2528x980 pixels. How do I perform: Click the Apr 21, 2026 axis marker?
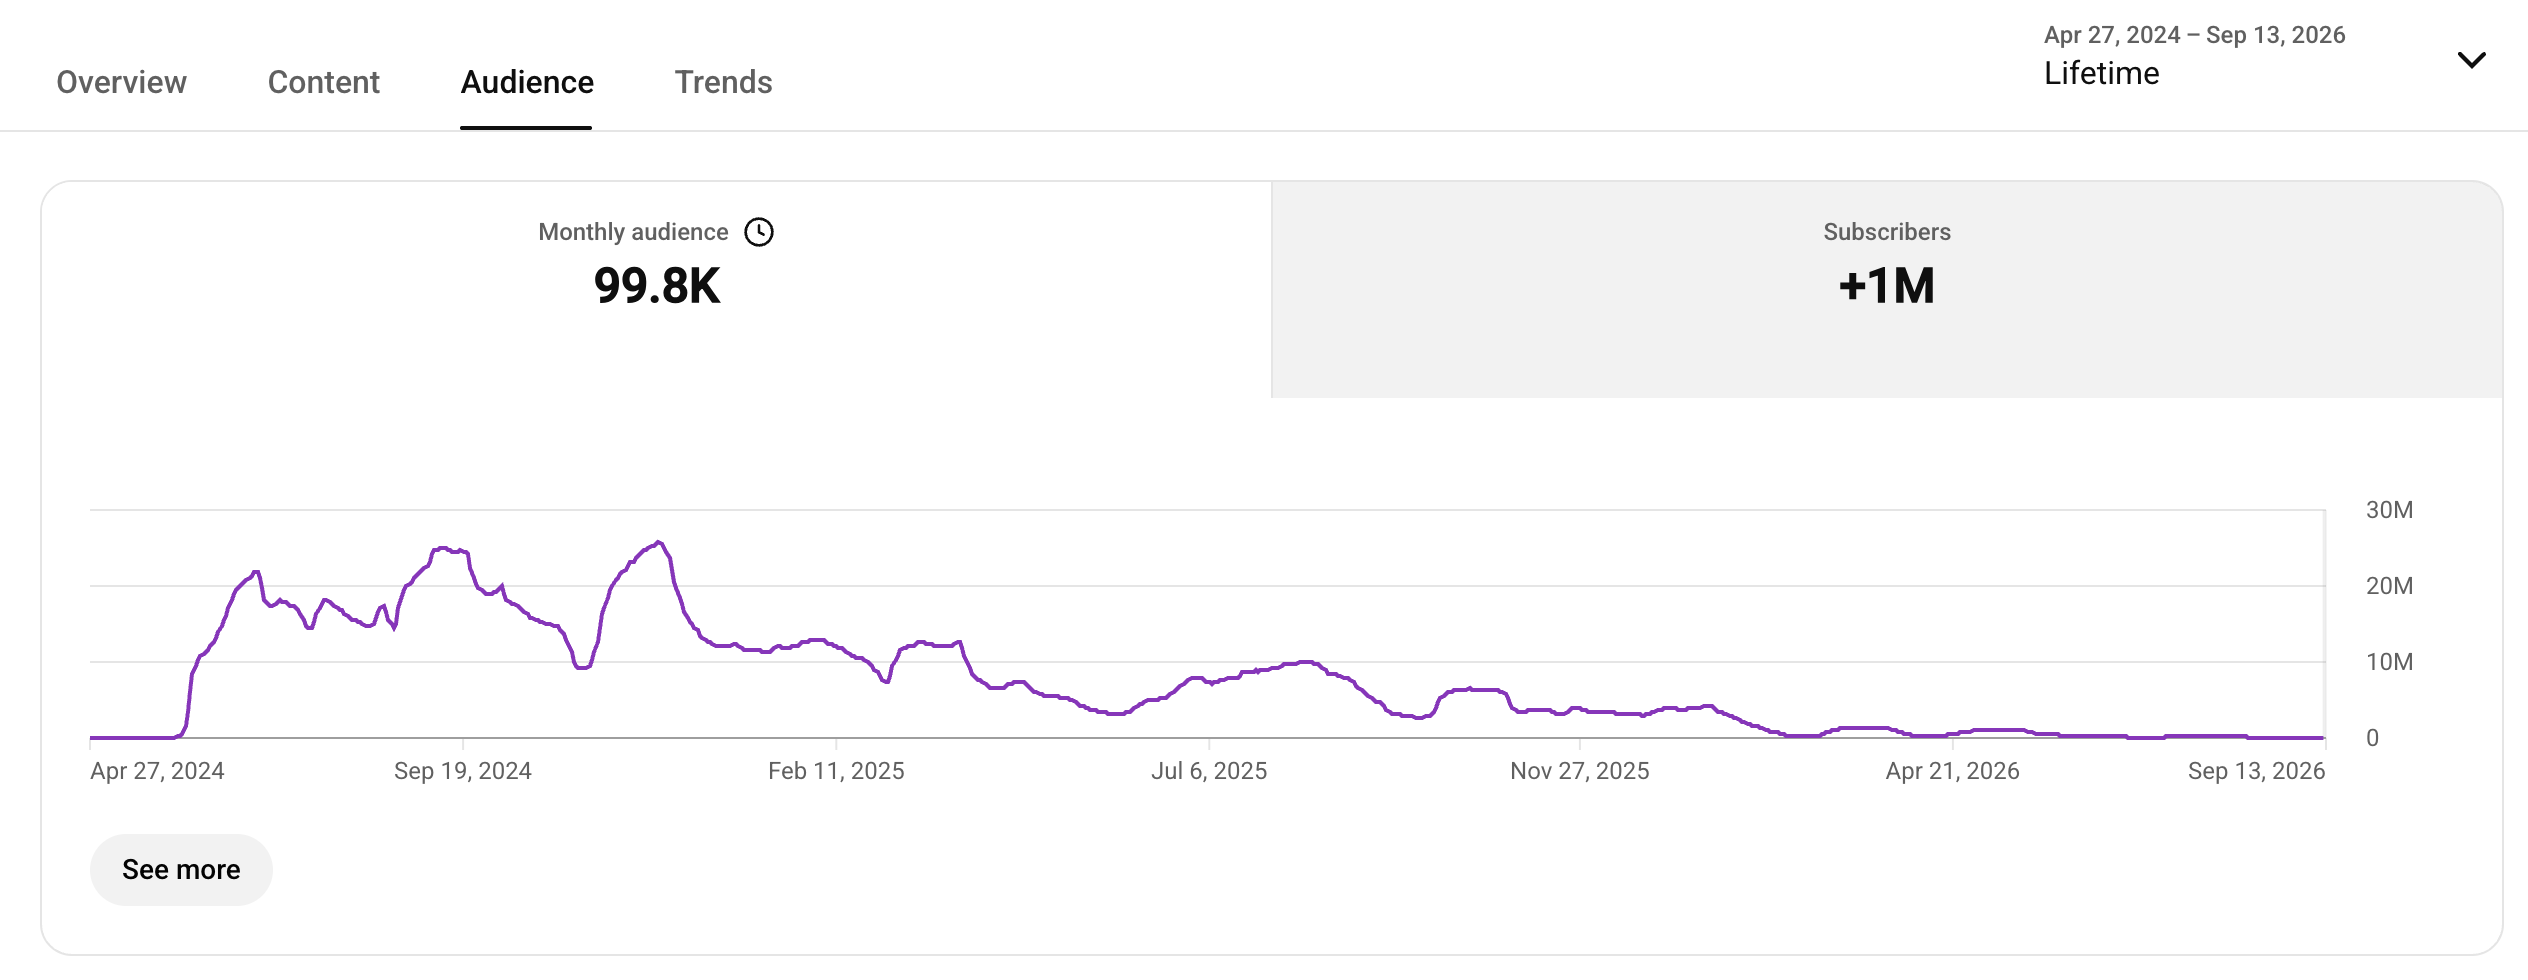tap(1952, 771)
